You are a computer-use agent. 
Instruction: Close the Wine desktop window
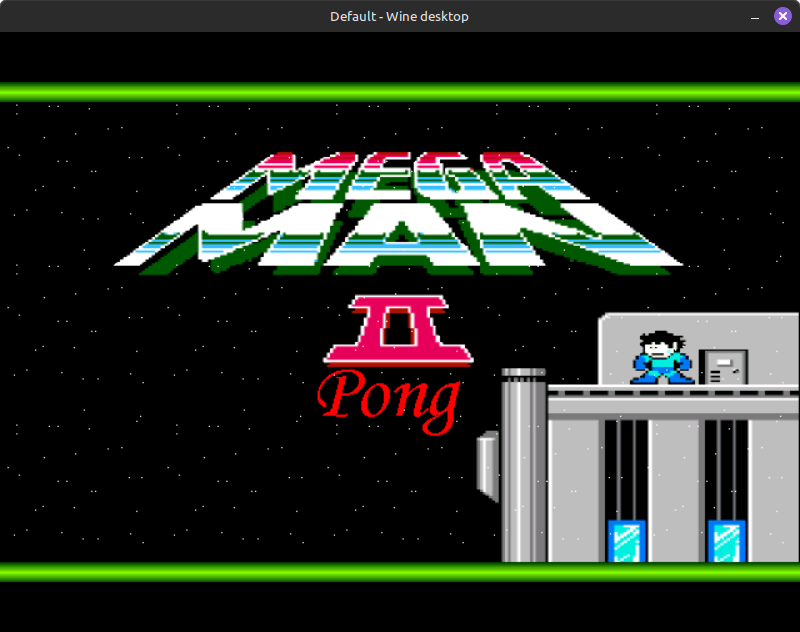tap(783, 16)
